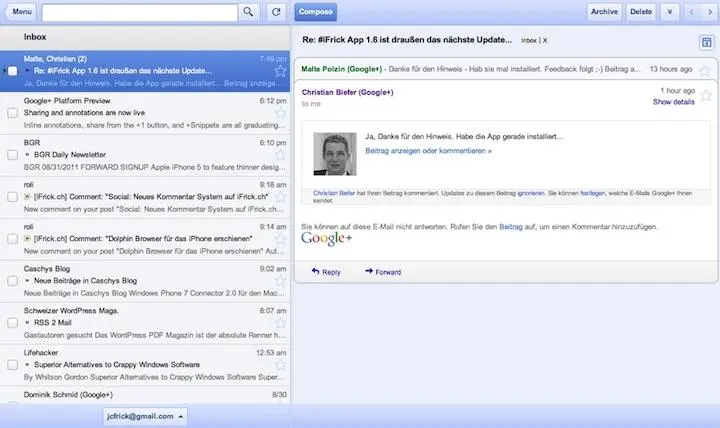Star the Caschys Blog email
Screen dimensions: 720x428
tap(280, 281)
